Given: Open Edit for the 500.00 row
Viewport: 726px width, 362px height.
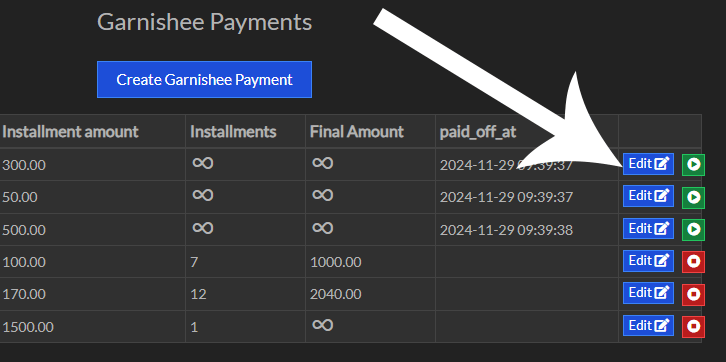Looking at the screenshot, I should [x=648, y=229].
